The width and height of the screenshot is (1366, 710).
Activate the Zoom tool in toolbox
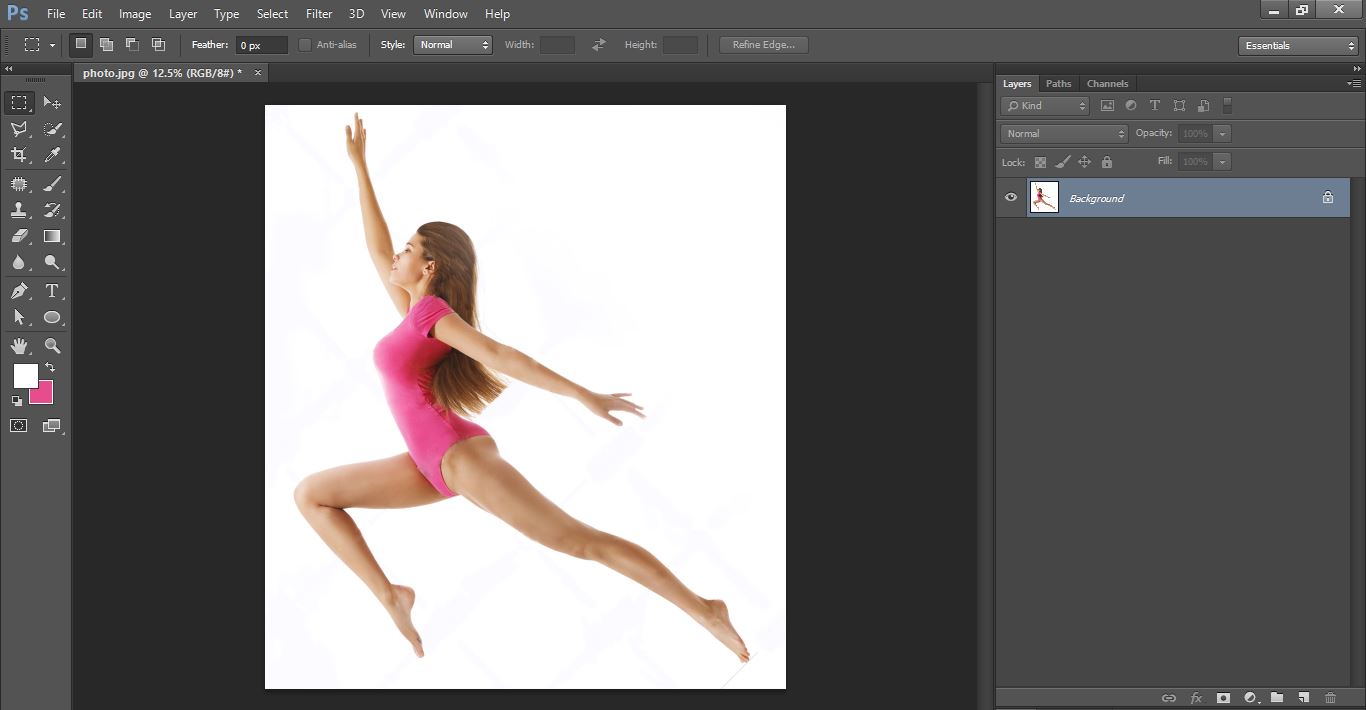pyautogui.click(x=52, y=346)
